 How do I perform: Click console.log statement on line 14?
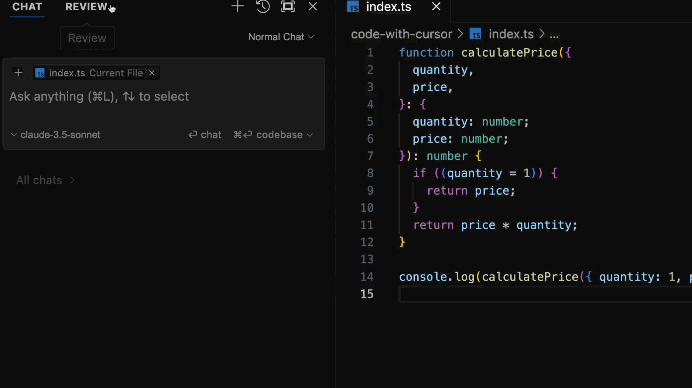(545, 277)
